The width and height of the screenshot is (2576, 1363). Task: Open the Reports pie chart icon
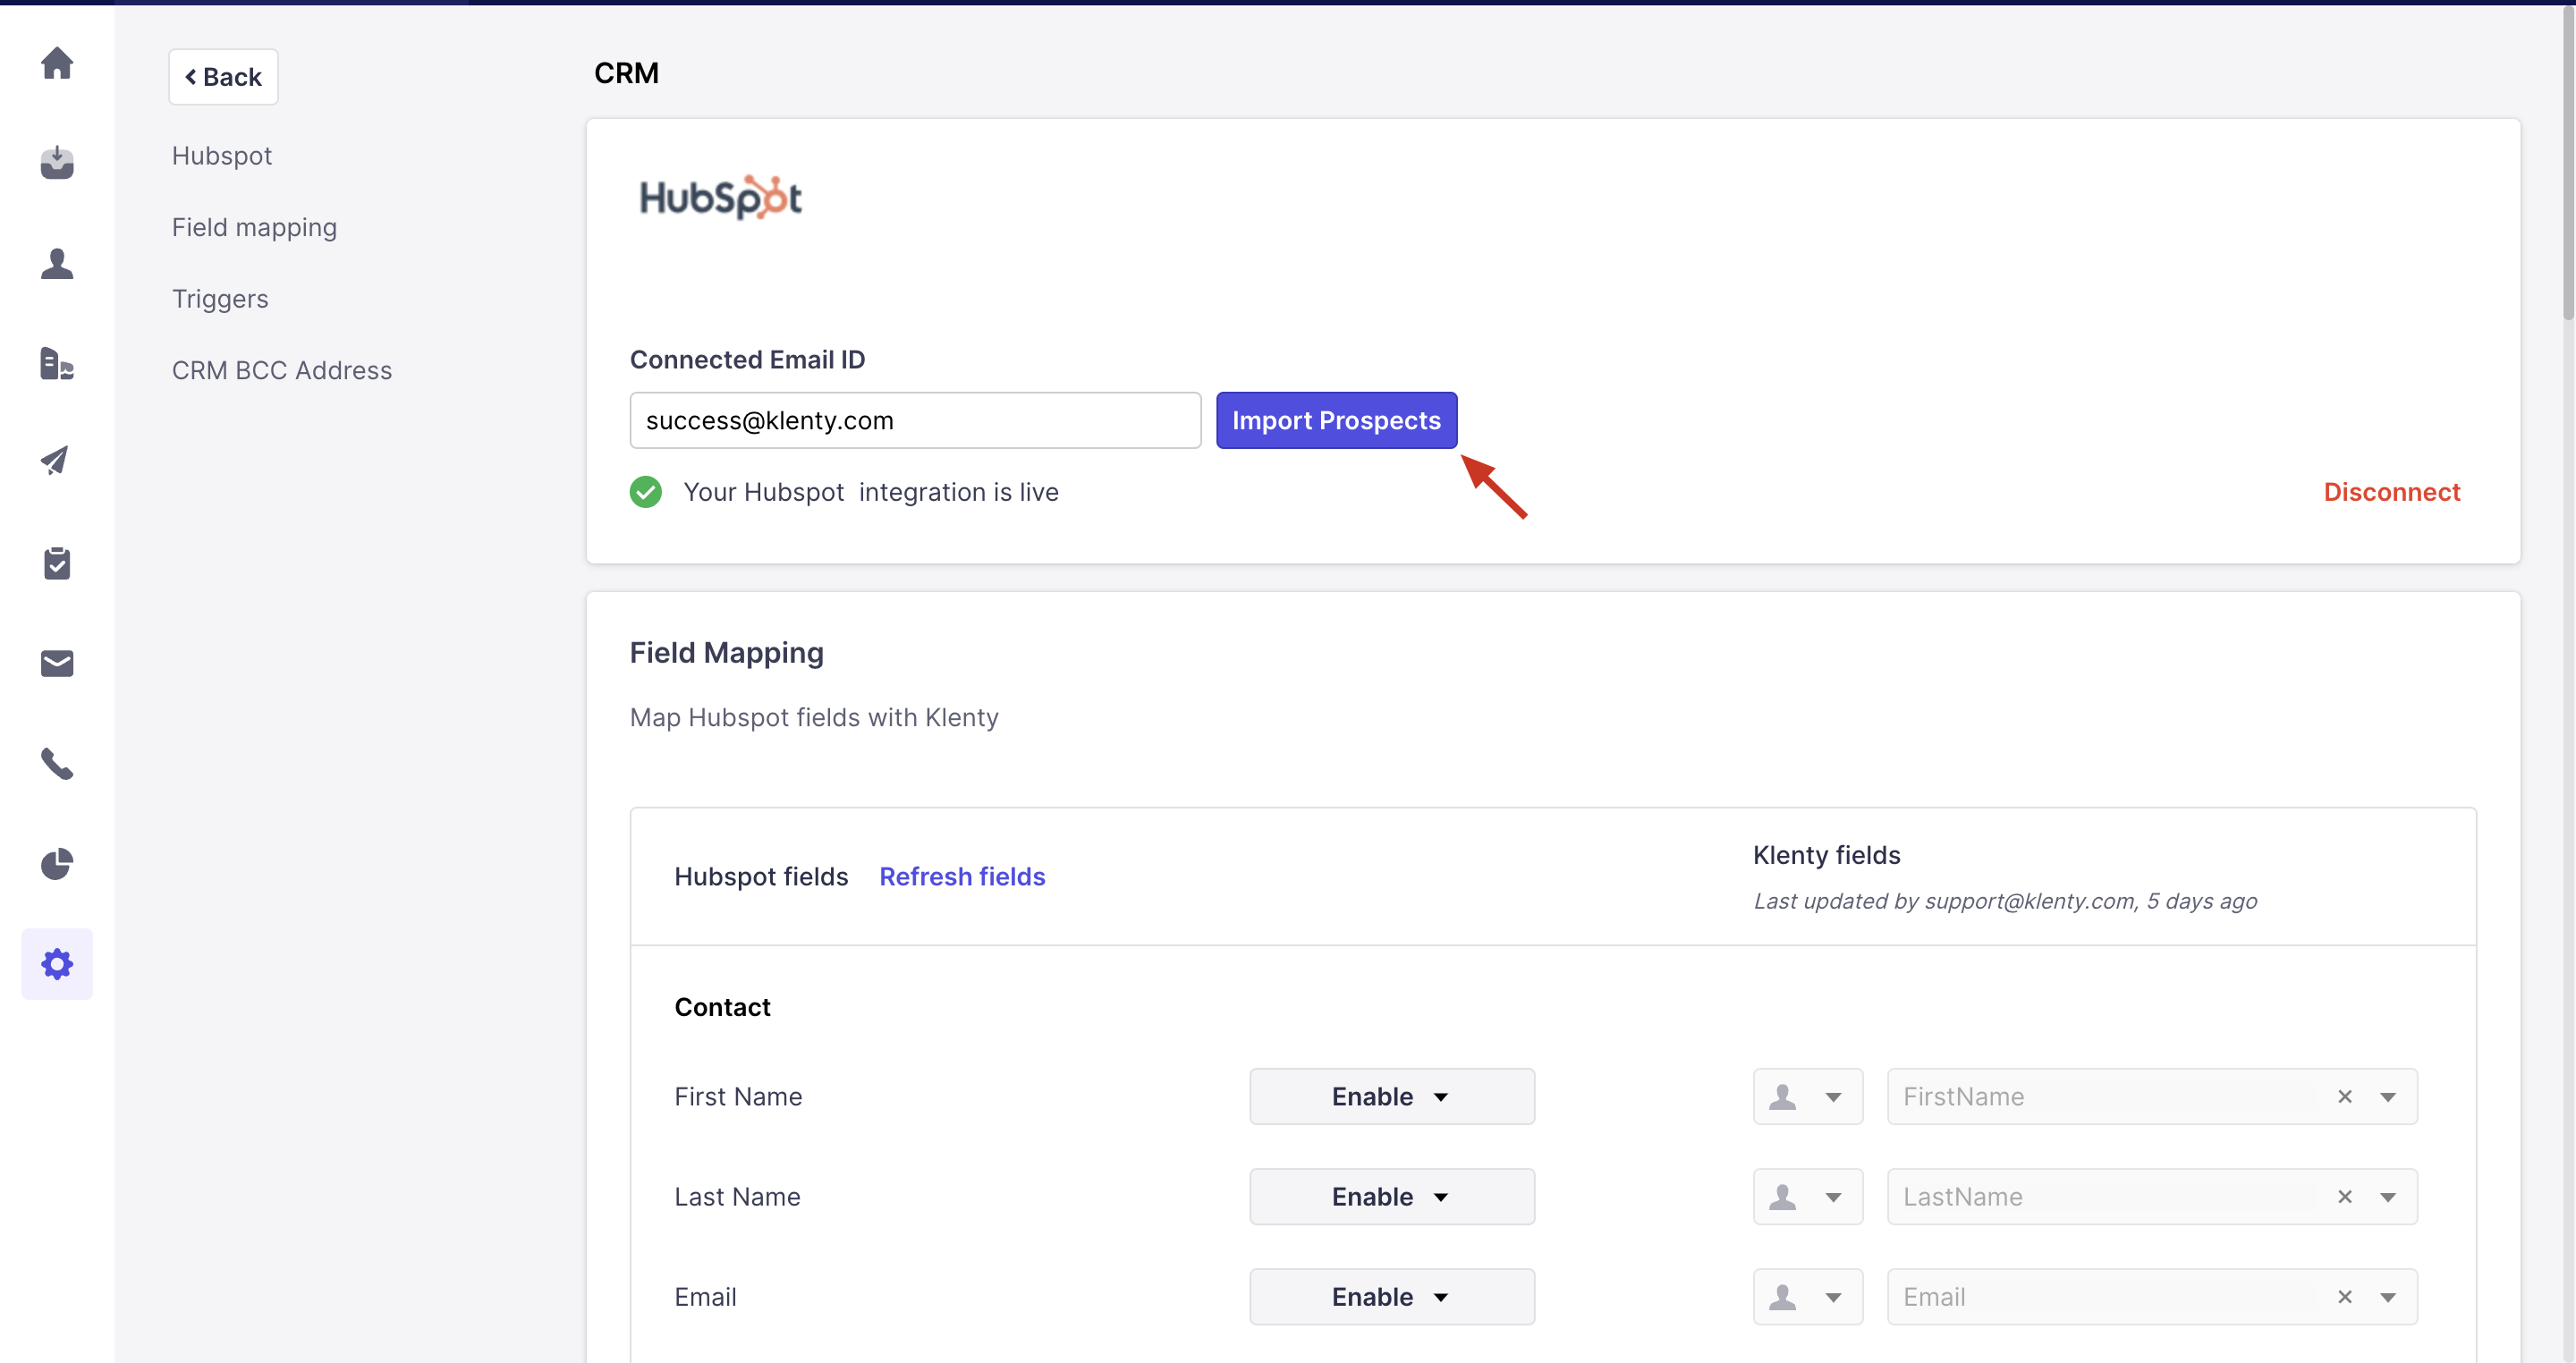(x=57, y=864)
